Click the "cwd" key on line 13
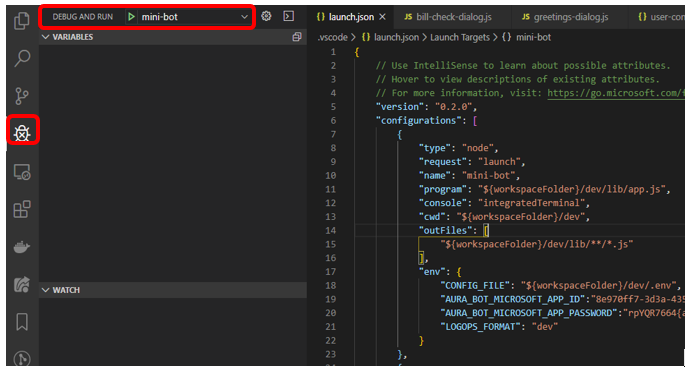Screen dimensions: 690x371 [x=432, y=217]
